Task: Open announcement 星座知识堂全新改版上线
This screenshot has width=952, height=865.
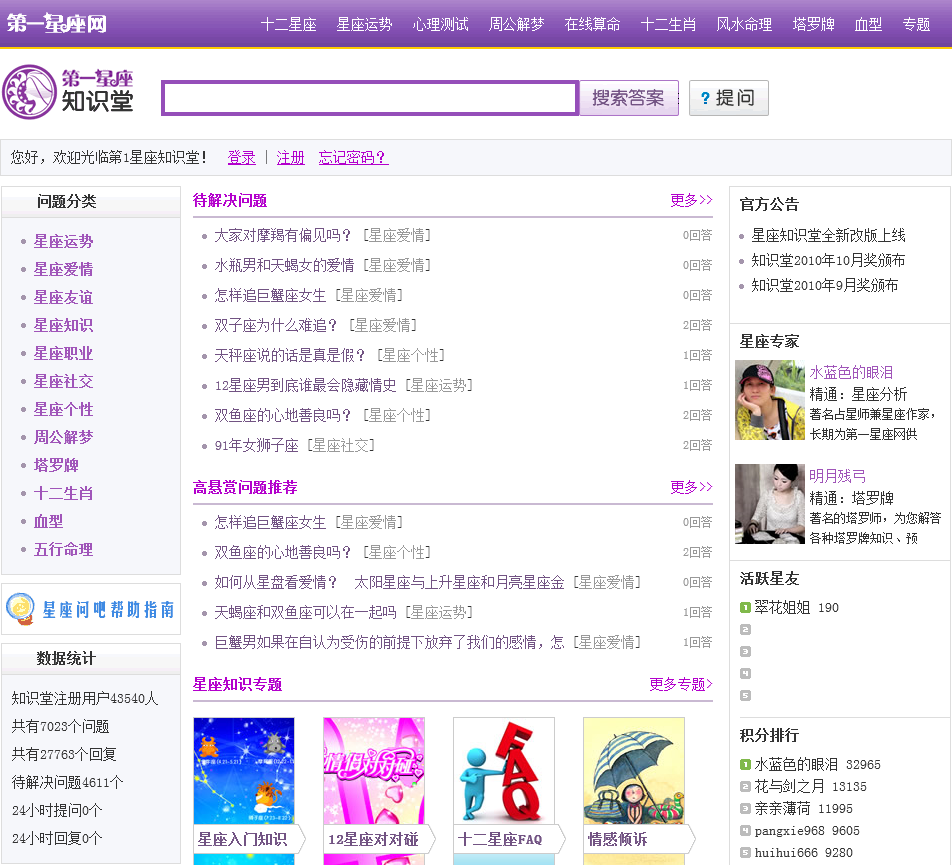Action: [x=828, y=236]
